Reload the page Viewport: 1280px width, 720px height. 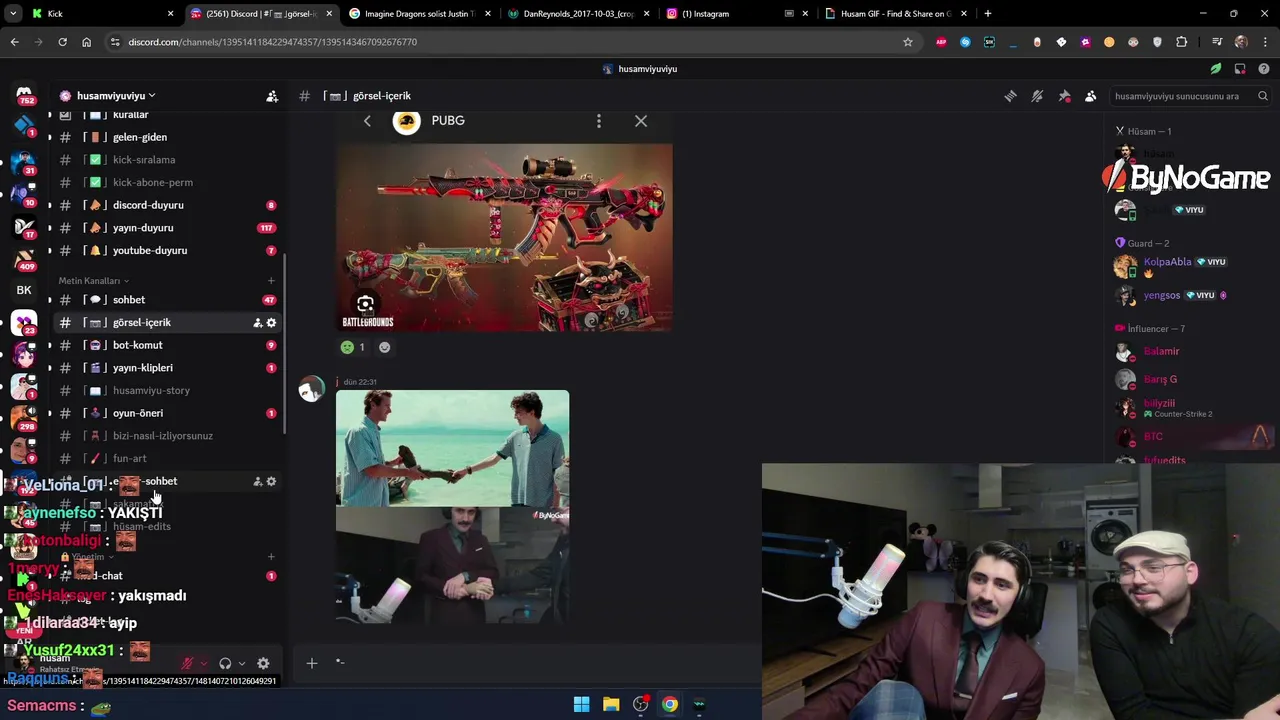point(62,42)
